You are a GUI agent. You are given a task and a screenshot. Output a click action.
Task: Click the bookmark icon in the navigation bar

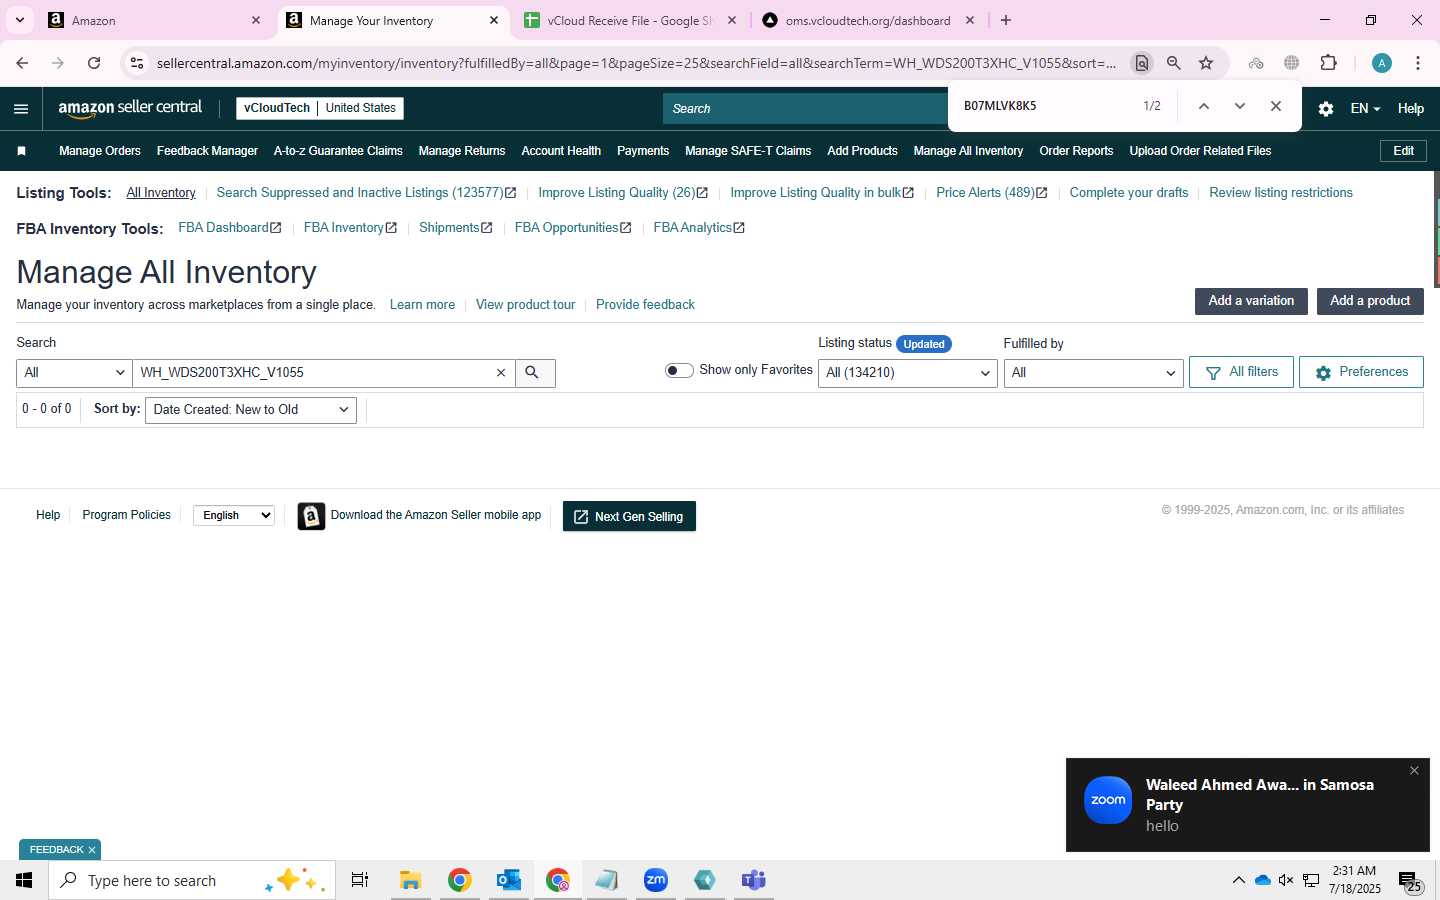[x=21, y=151]
